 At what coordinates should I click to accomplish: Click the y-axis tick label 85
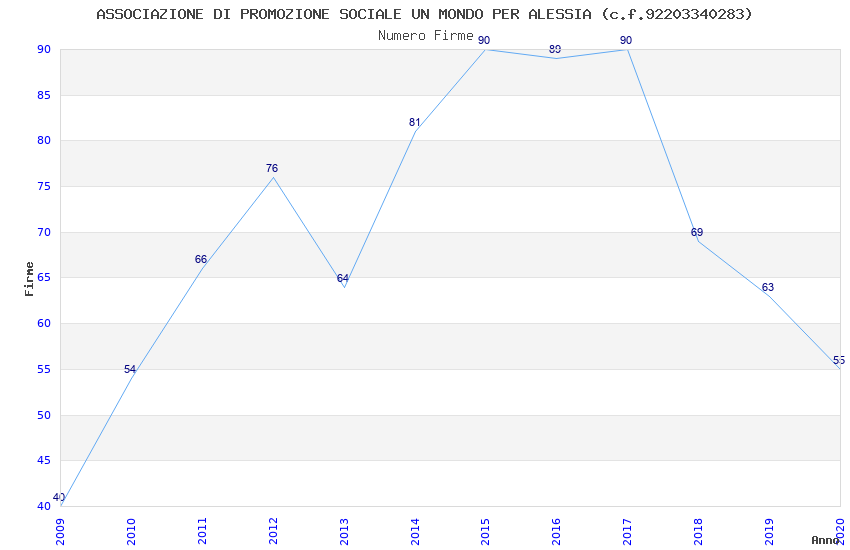(x=44, y=95)
